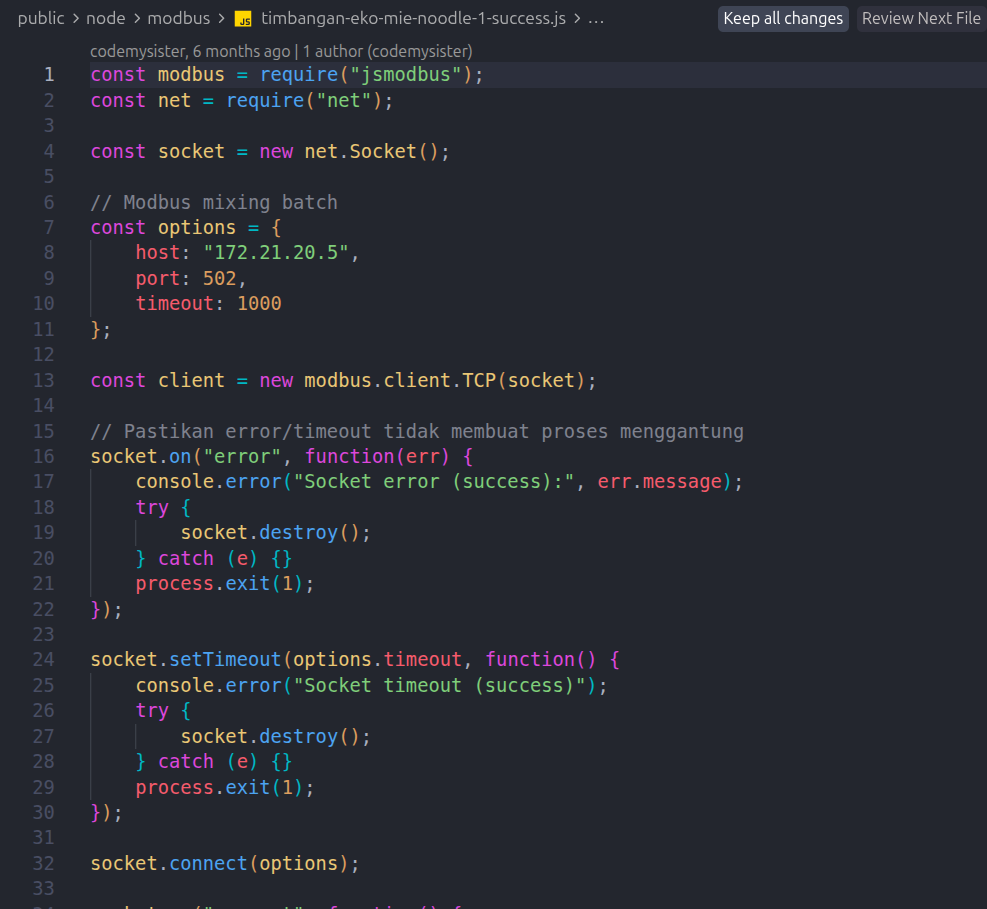Click the port value 502
The height and width of the screenshot is (909, 987).
tap(220, 279)
